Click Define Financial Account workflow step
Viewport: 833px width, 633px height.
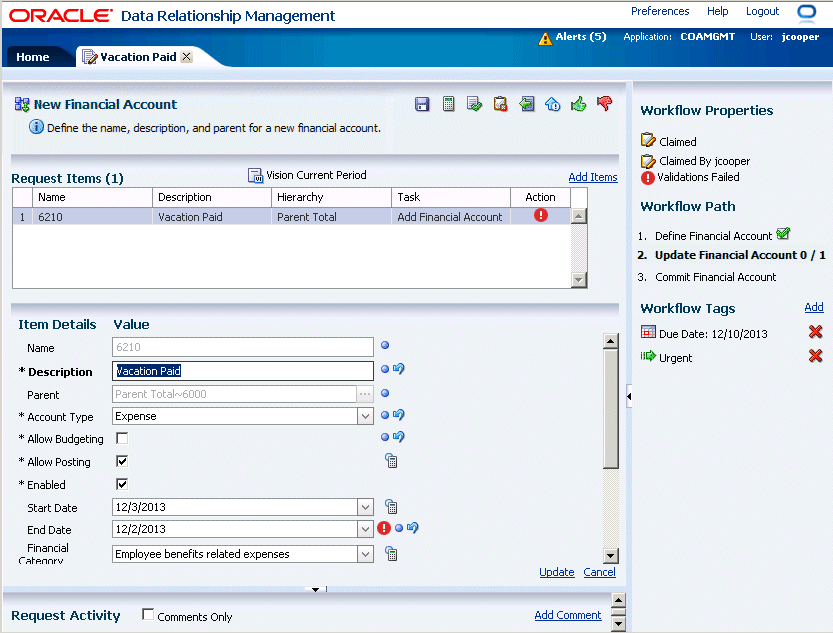pyautogui.click(x=713, y=236)
